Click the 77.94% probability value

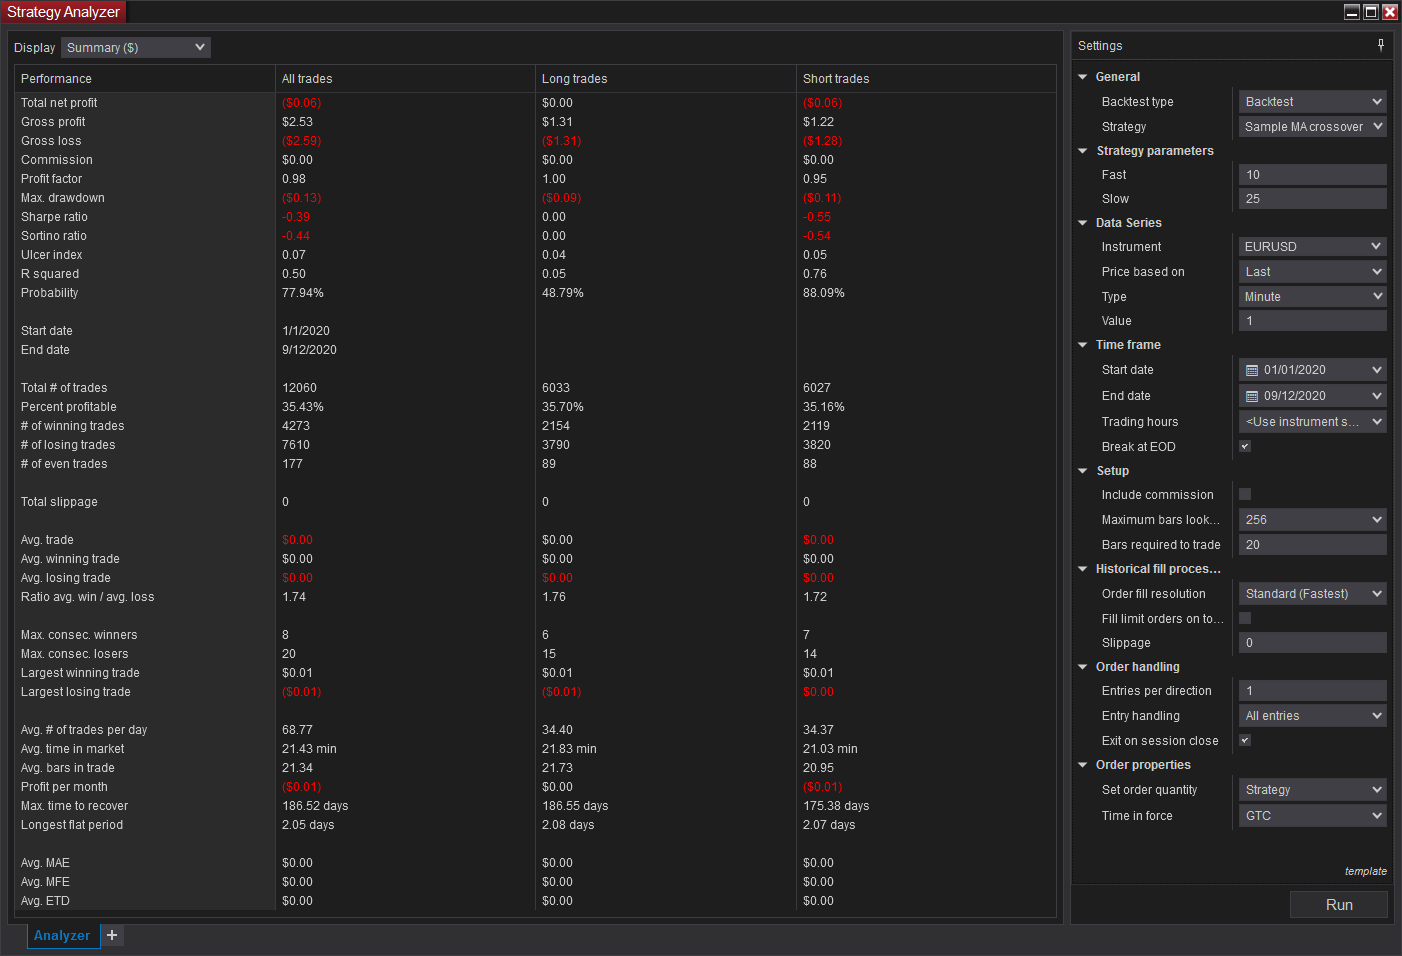coord(303,293)
